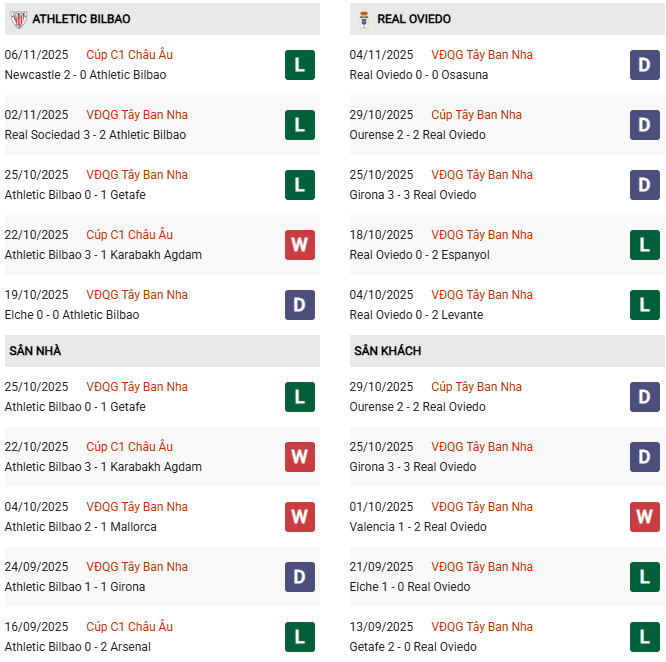Open the Cúp Tây Ban Nha link dated 29/10/2025 under Sân Khách
Screen dimensions: 666x662
(x=476, y=387)
